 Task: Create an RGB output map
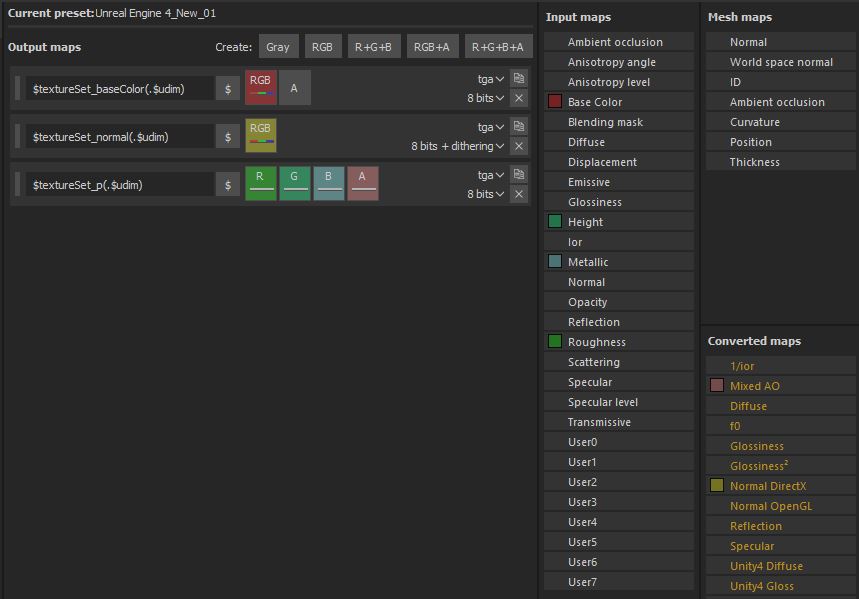click(x=322, y=47)
